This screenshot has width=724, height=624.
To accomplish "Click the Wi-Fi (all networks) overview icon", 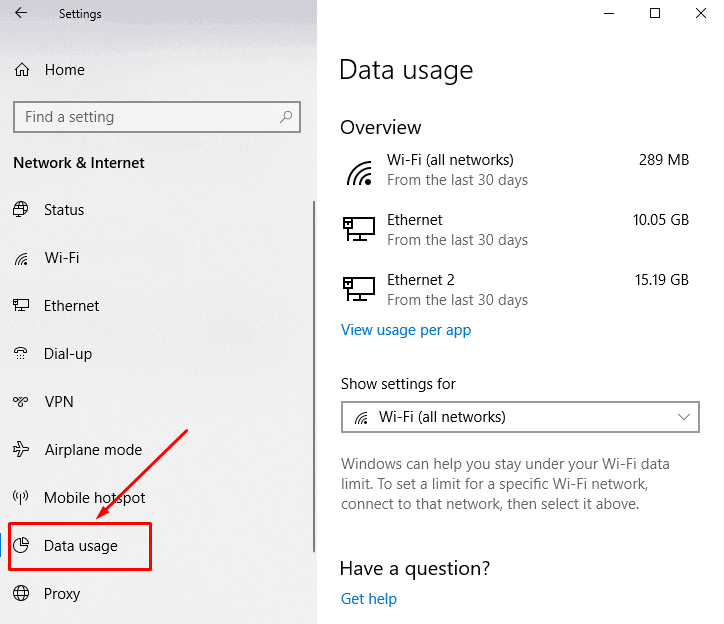I will [x=360, y=173].
